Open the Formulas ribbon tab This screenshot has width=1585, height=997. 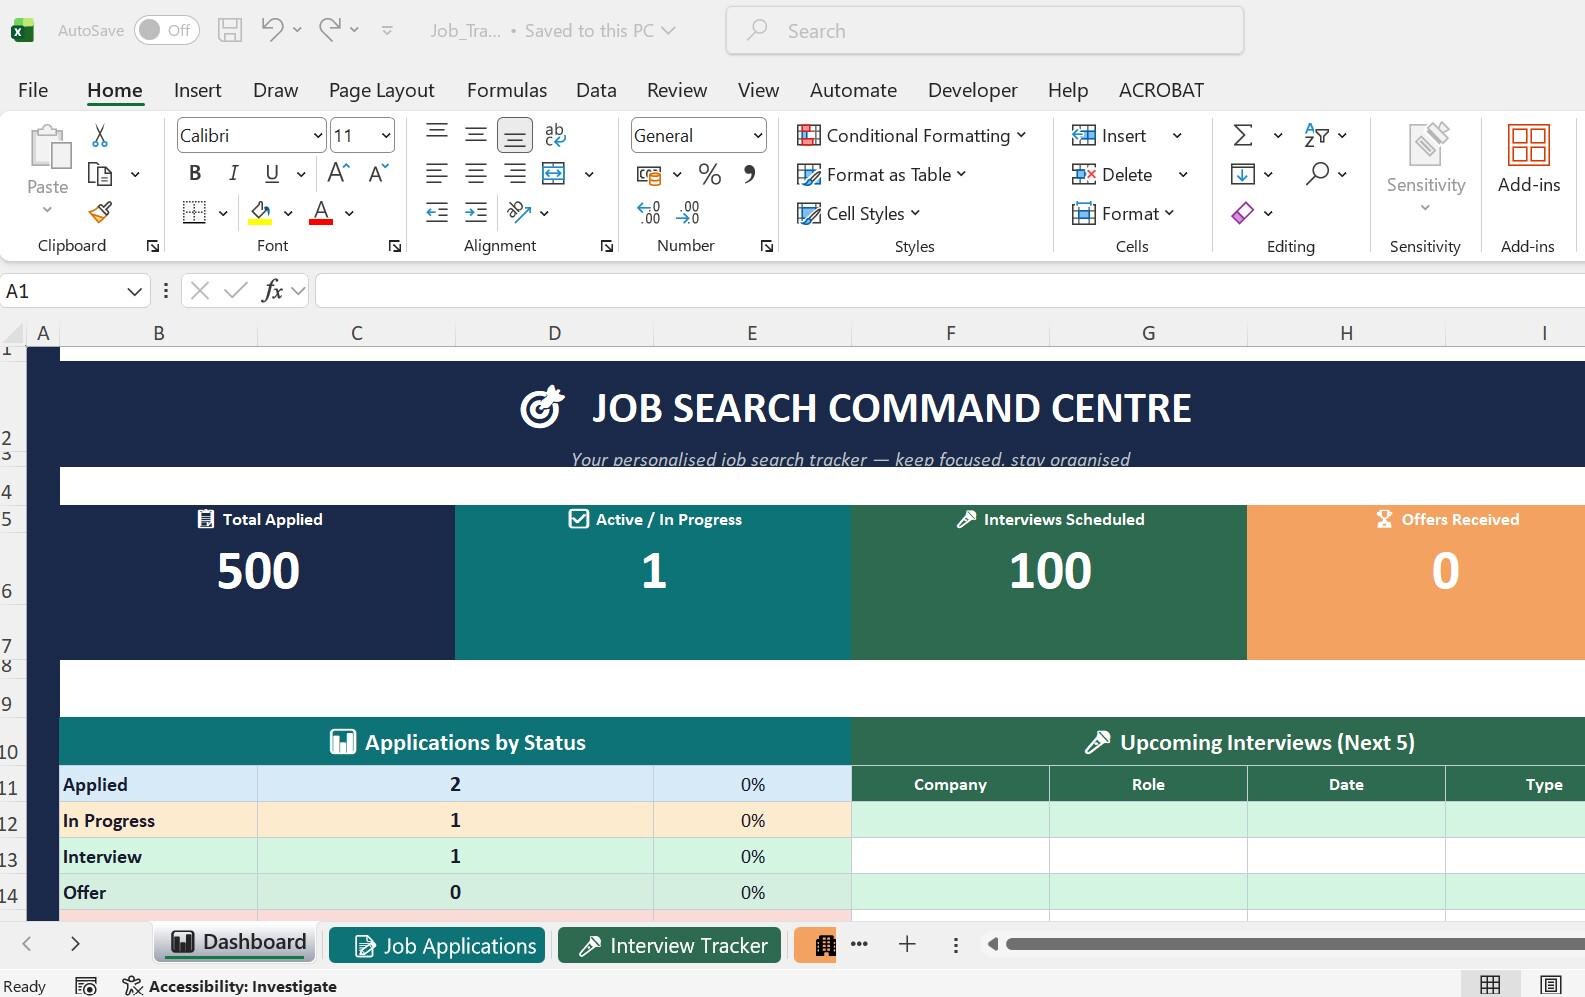507,90
